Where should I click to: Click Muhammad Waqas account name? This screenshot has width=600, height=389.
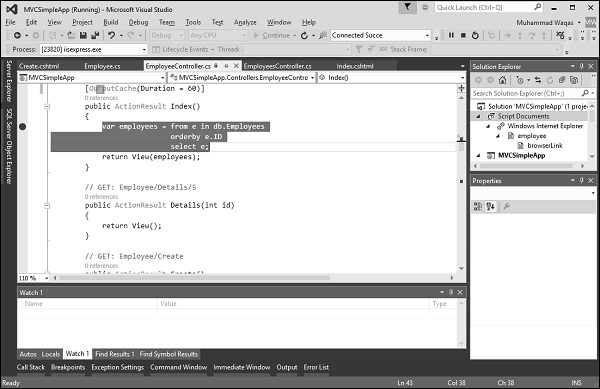click(x=545, y=23)
